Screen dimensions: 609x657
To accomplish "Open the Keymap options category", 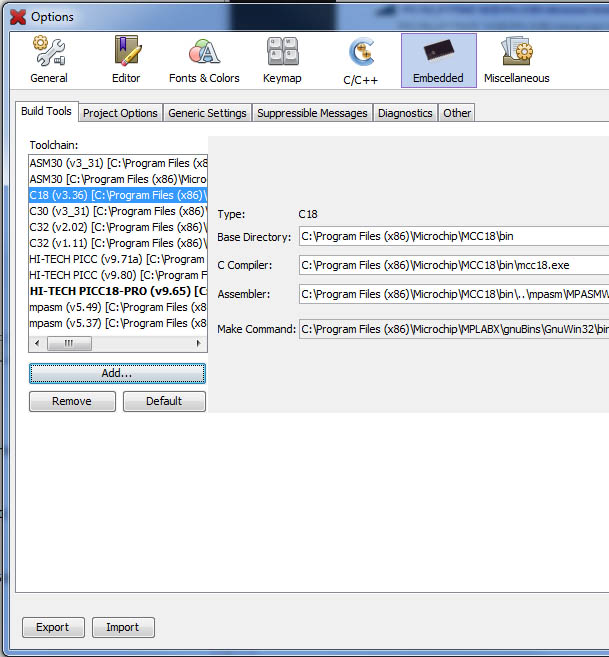I will pyautogui.click(x=282, y=60).
